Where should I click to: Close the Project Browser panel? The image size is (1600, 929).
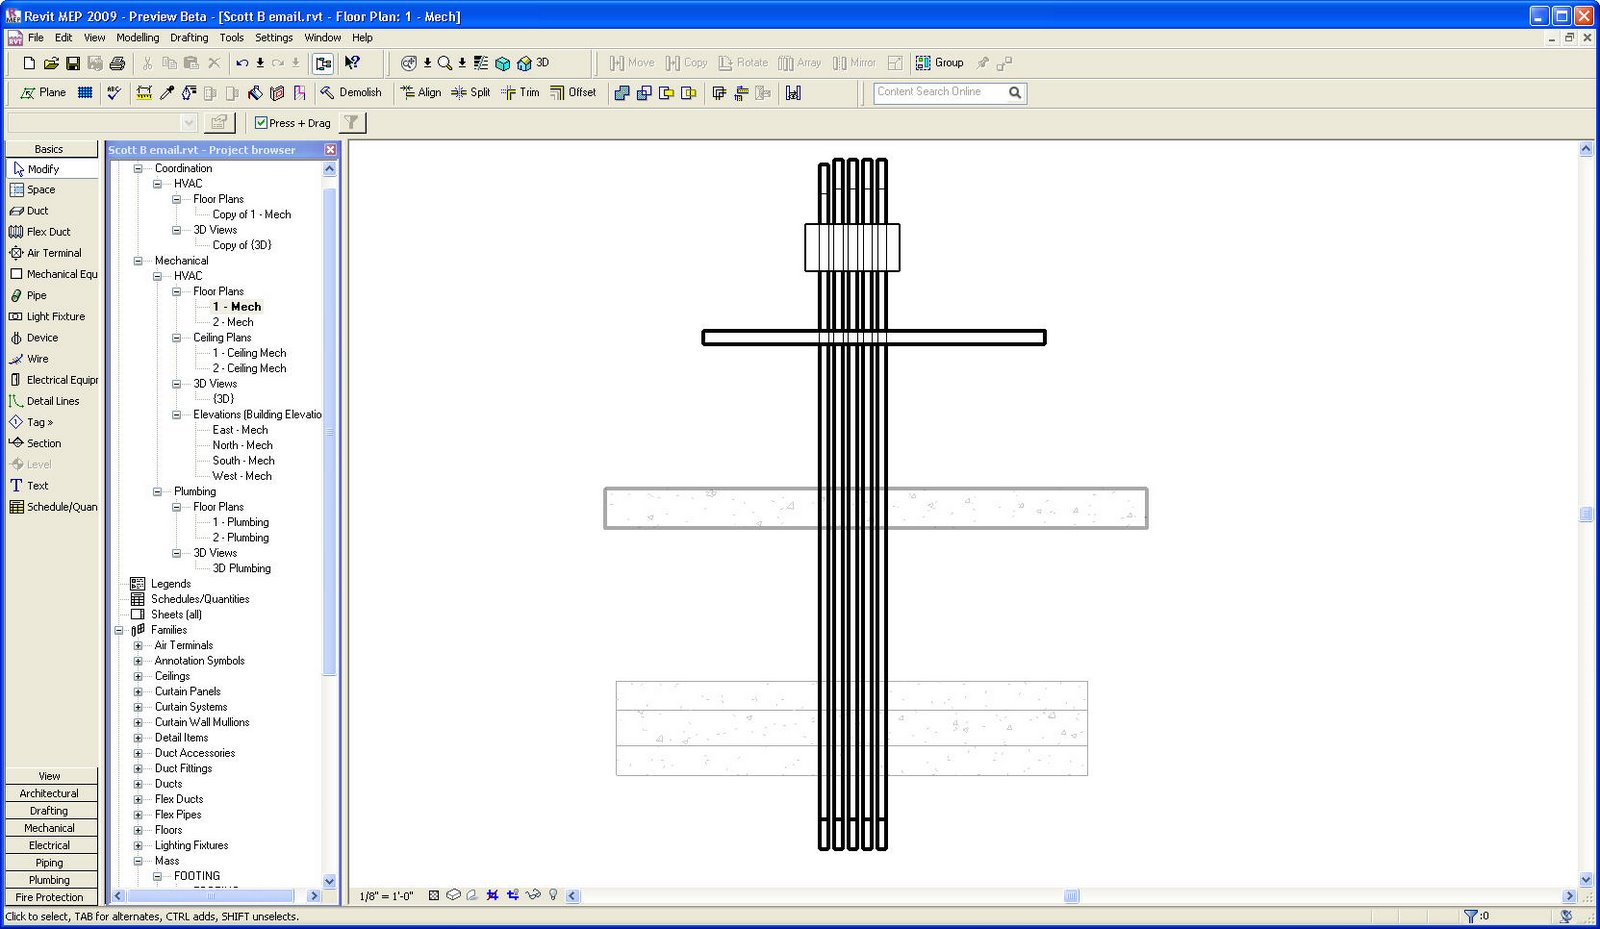tap(330, 150)
